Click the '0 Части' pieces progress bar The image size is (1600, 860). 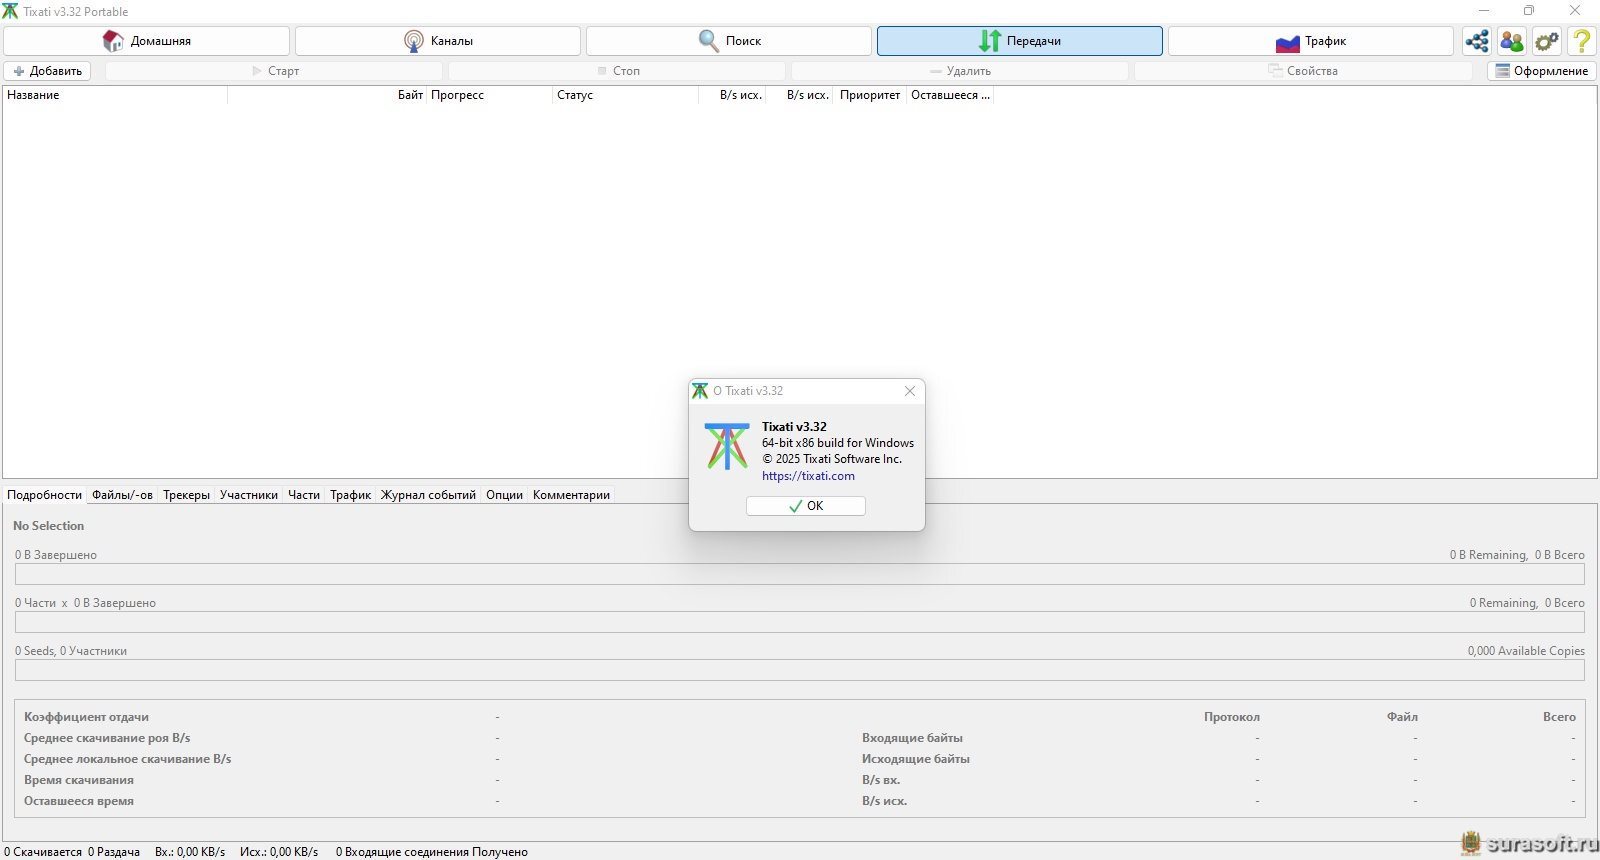[x=800, y=622]
